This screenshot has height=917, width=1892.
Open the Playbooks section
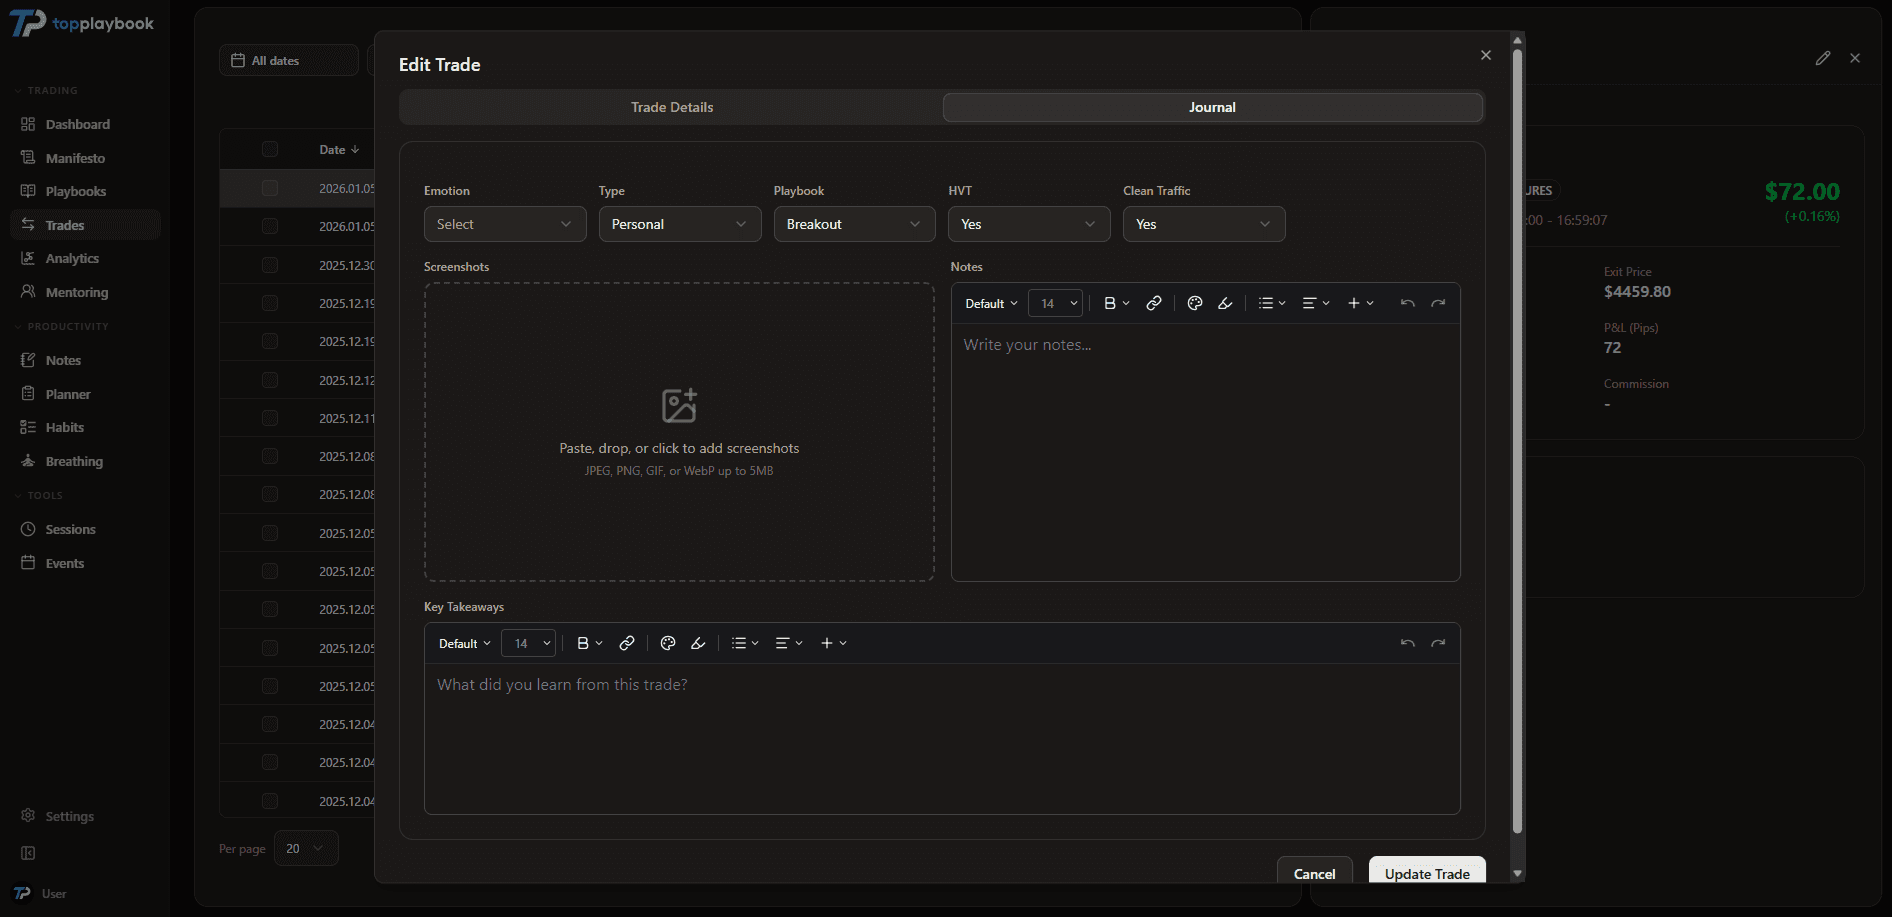[78, 191]
